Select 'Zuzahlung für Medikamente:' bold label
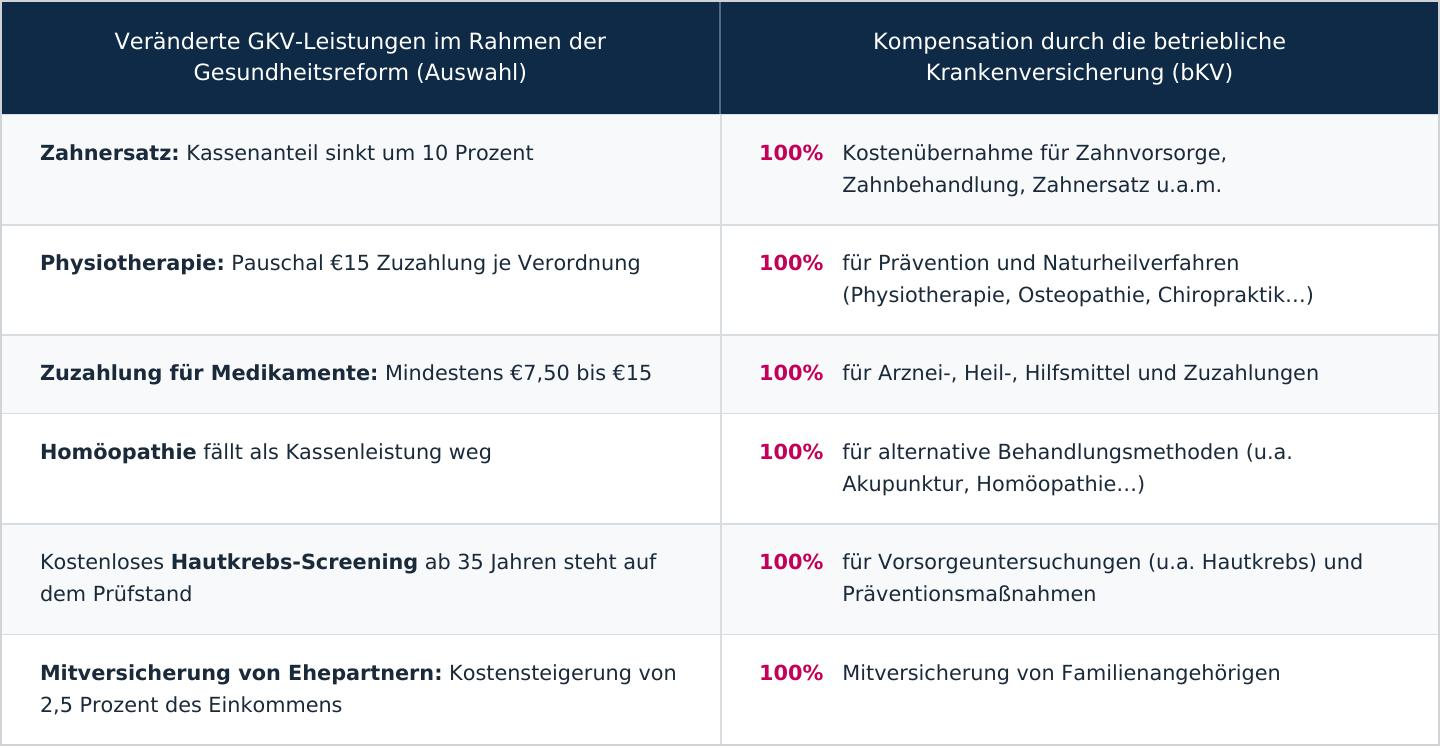The image size is (1443, 749). pos(209,373)
